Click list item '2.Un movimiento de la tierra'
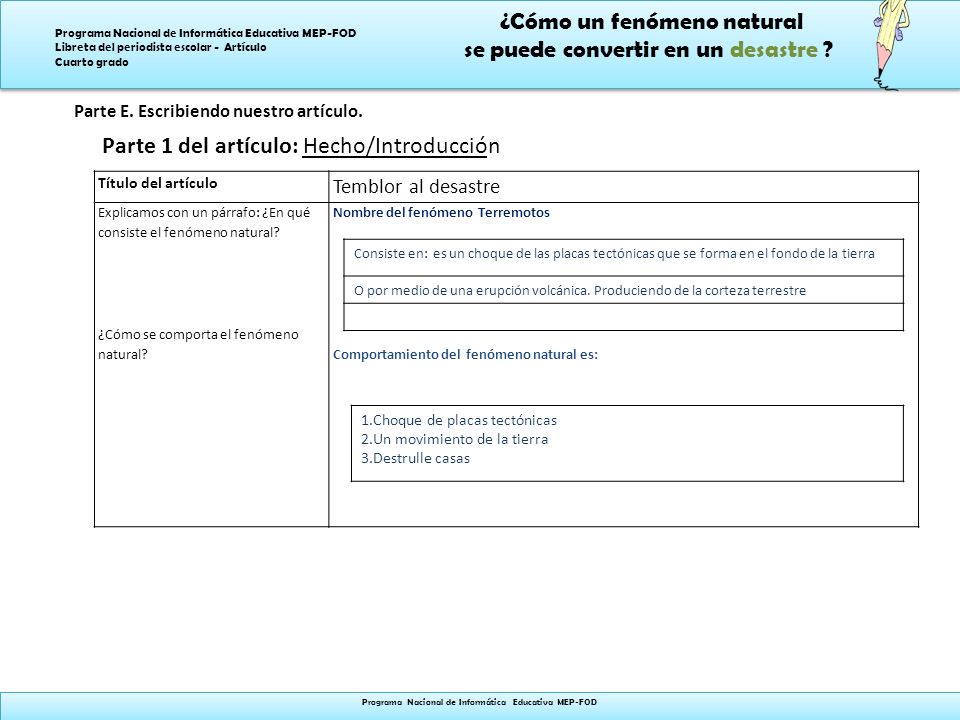Viewport: 960px width, 720px height. (454, 439)
